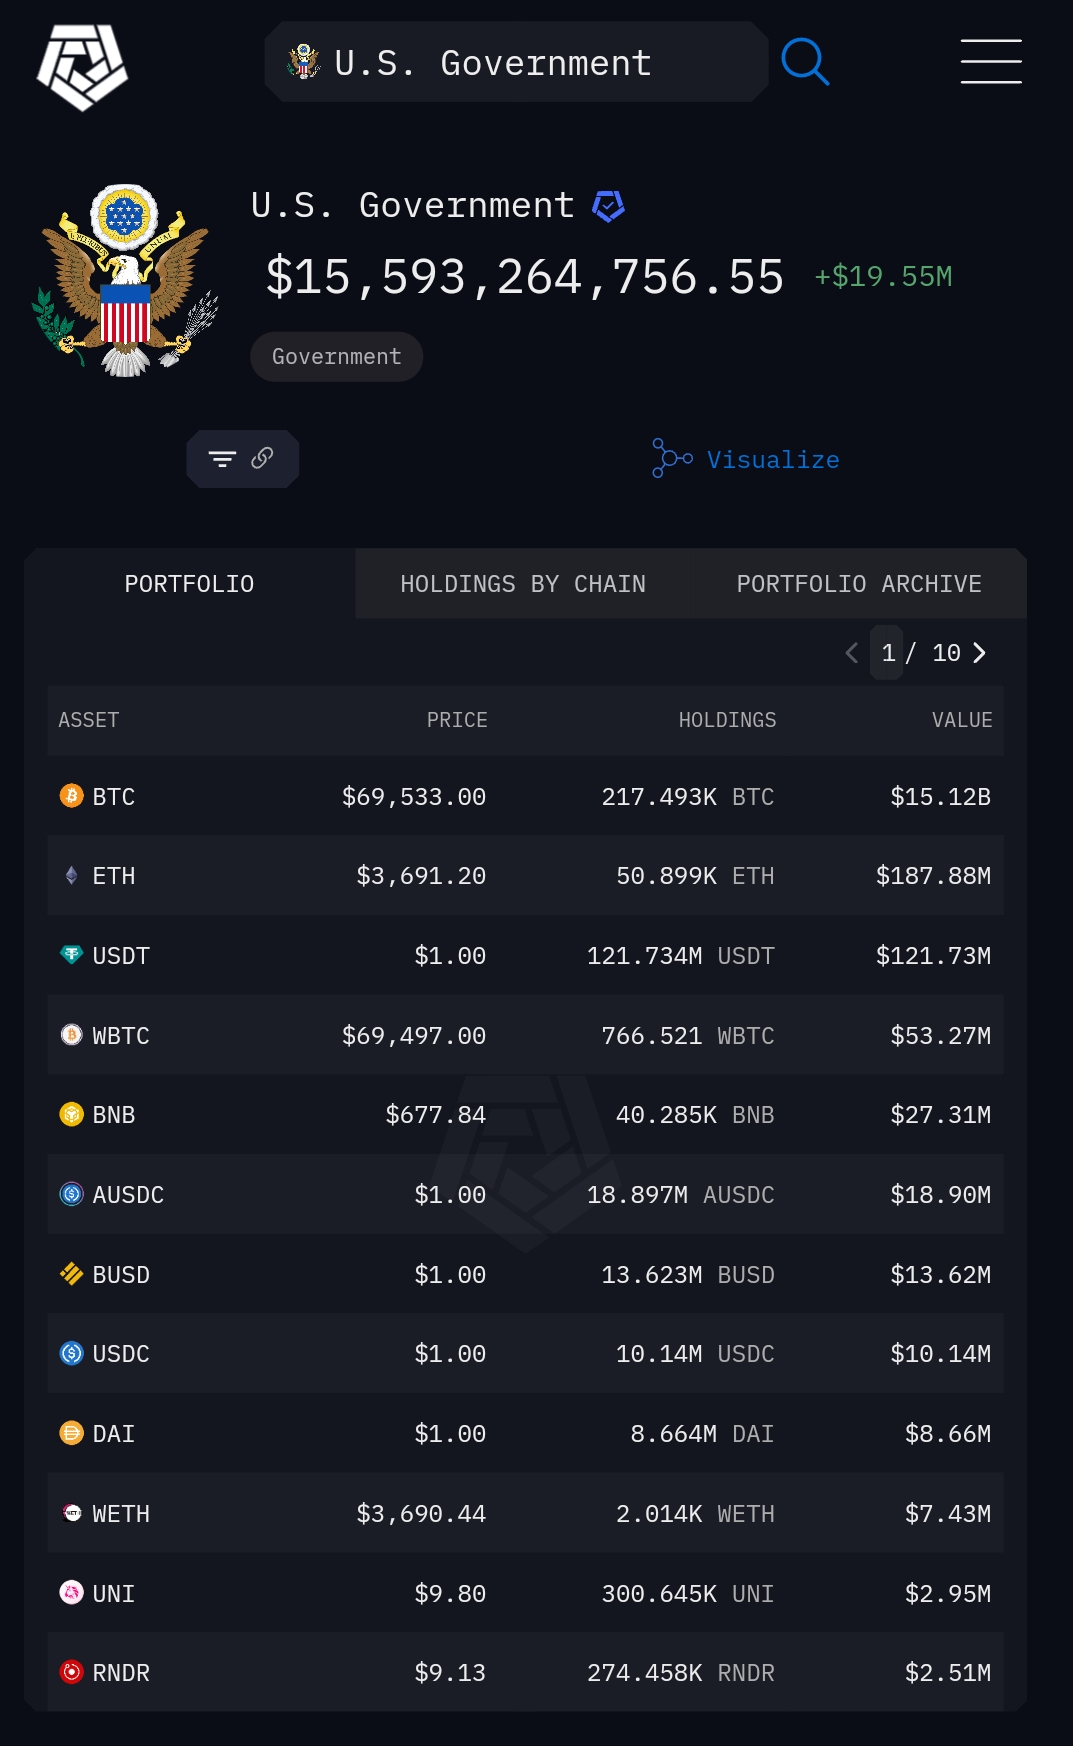This screenshot has height=1746, width=1073.
Task: Click the U.S. Government eagle seal
Action: tap(125, 280)
